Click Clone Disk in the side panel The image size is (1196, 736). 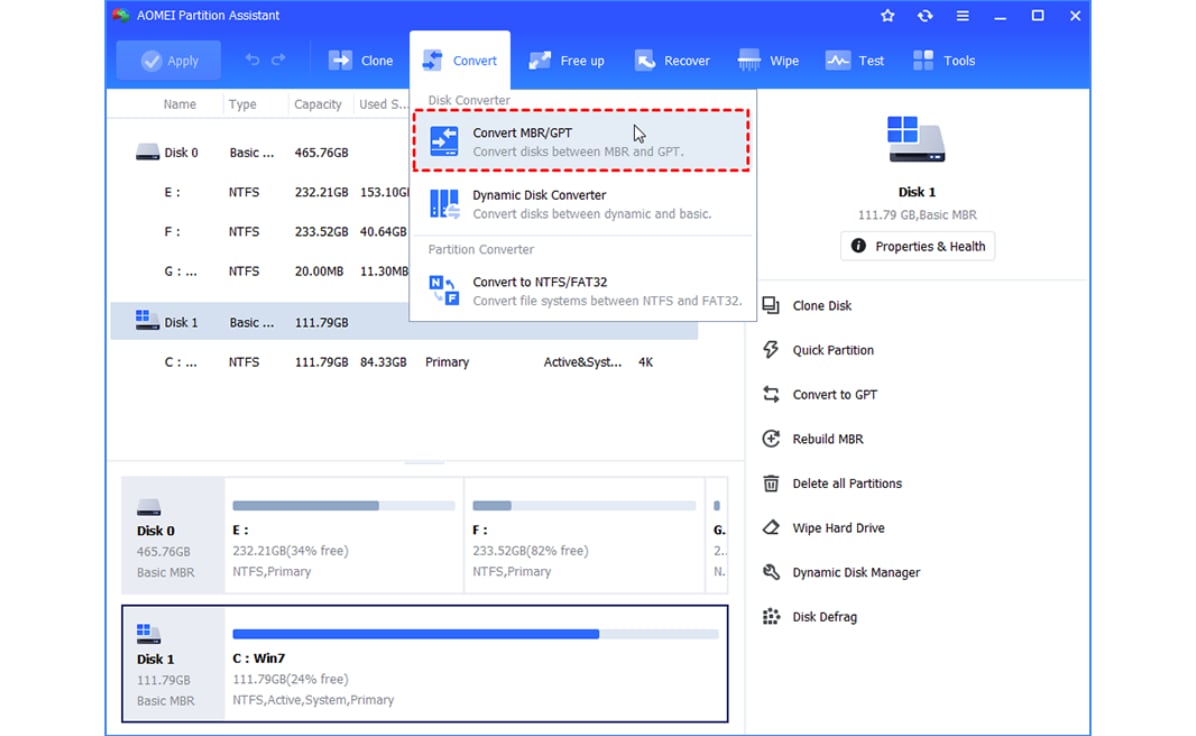click(x=821, y=306)
